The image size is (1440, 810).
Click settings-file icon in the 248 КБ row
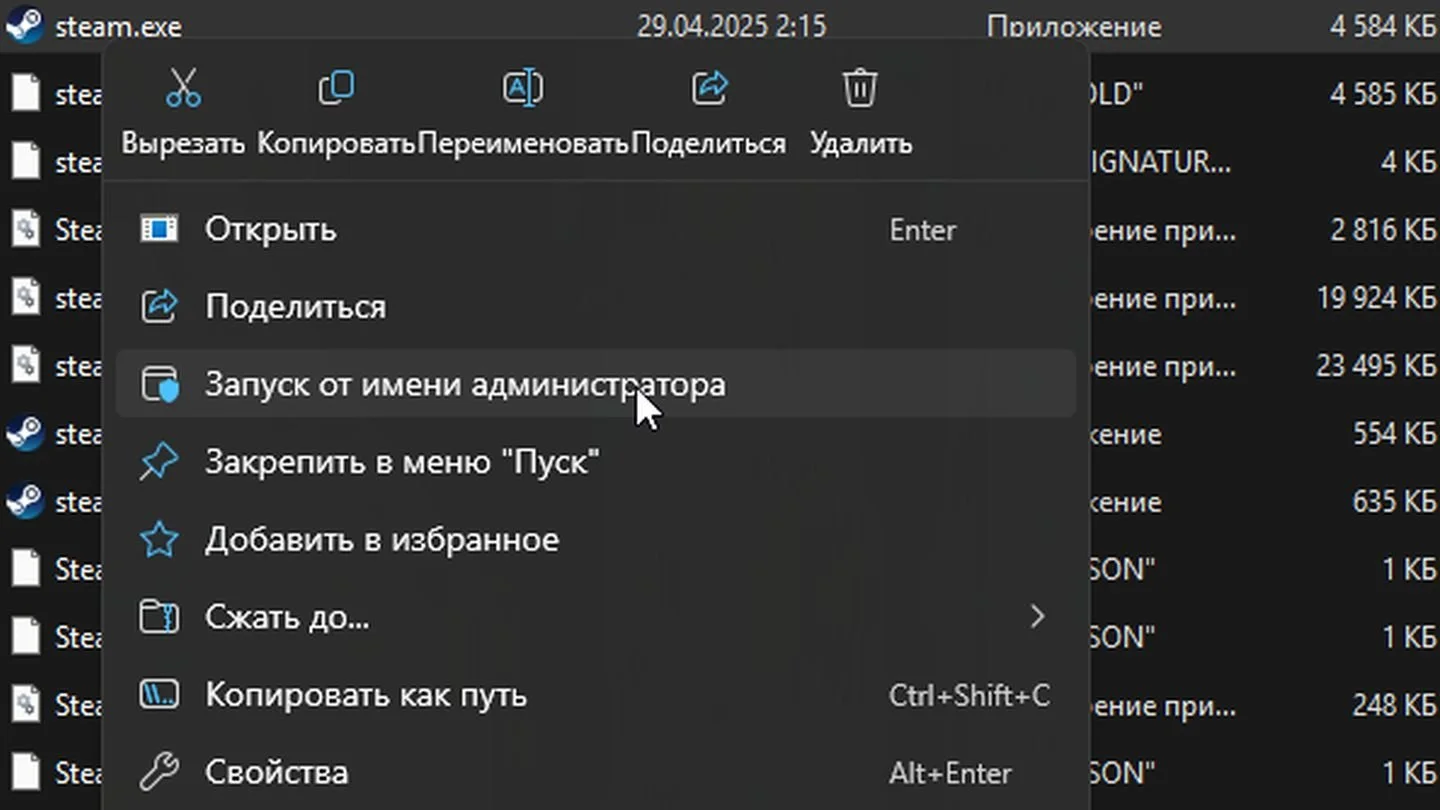(25, 704)
